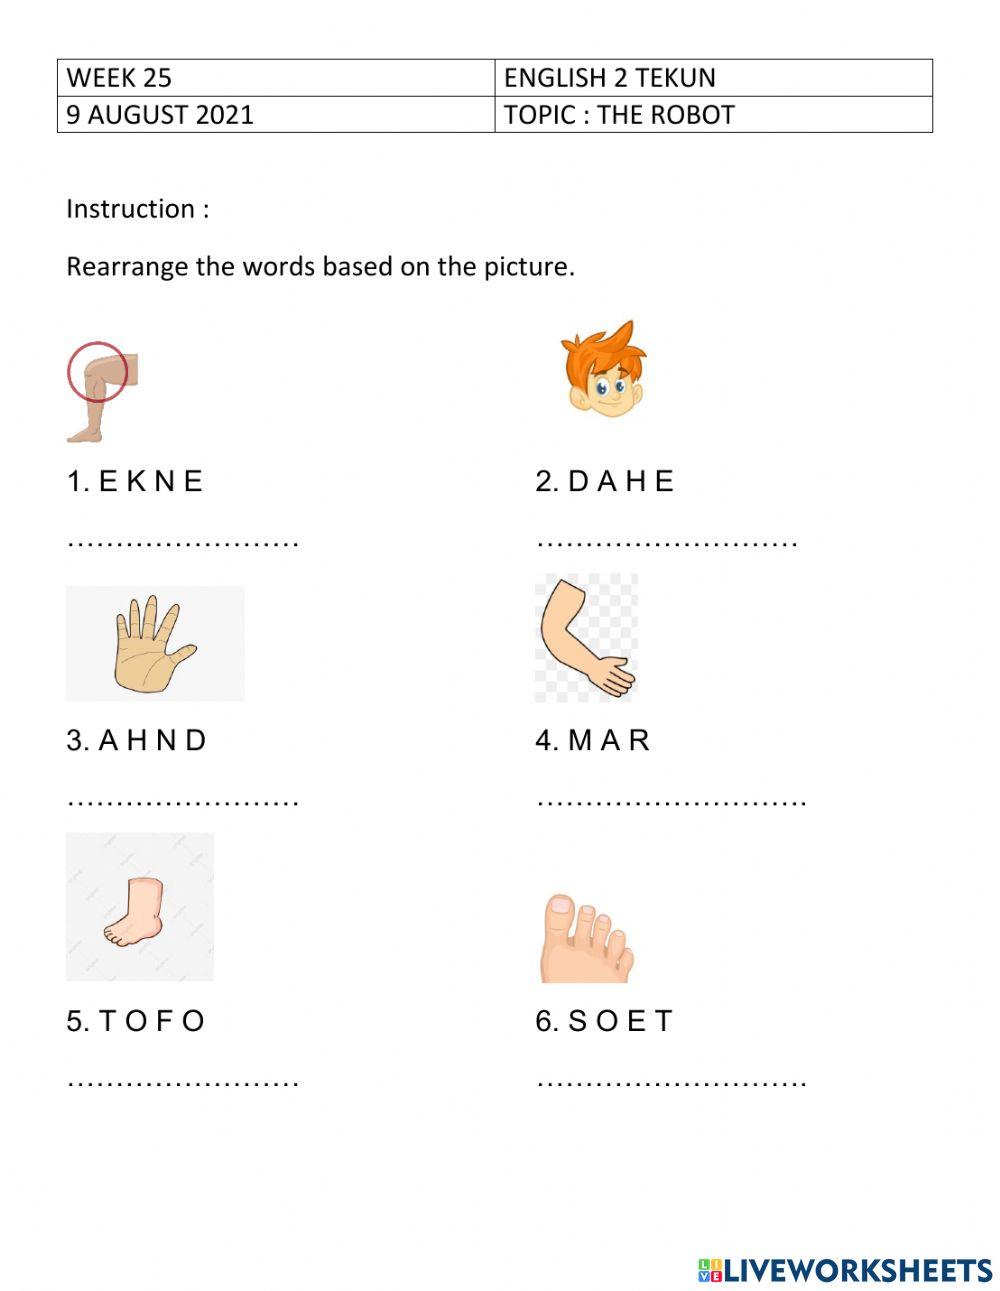Image resolution: width=1000 pixels, height=1291 pixels.
Task: Click the WEEK 25 header cell
Action: [x=275, y=78]
